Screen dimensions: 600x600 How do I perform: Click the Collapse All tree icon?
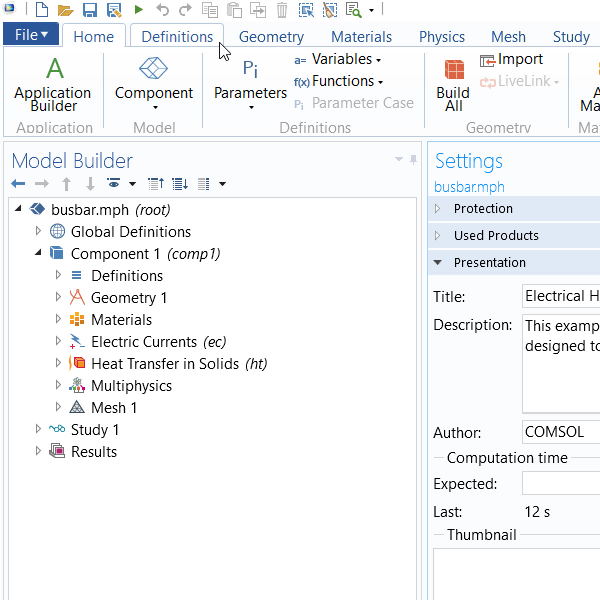(156, 184)
